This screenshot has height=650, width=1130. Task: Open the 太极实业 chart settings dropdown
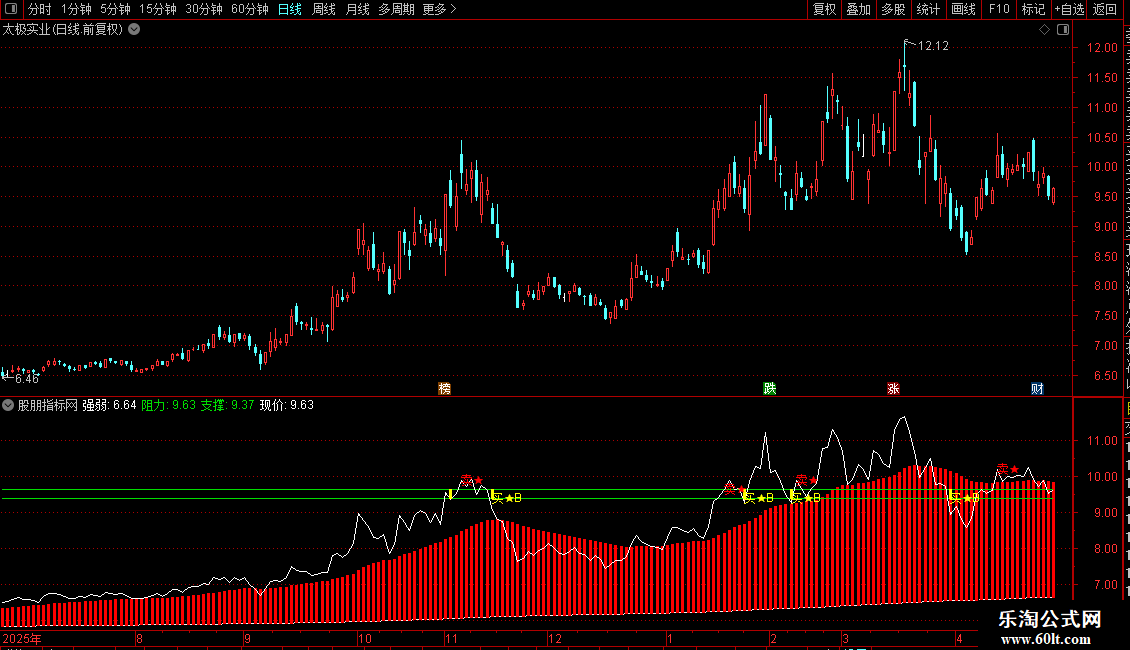click(x=134, y=30)
